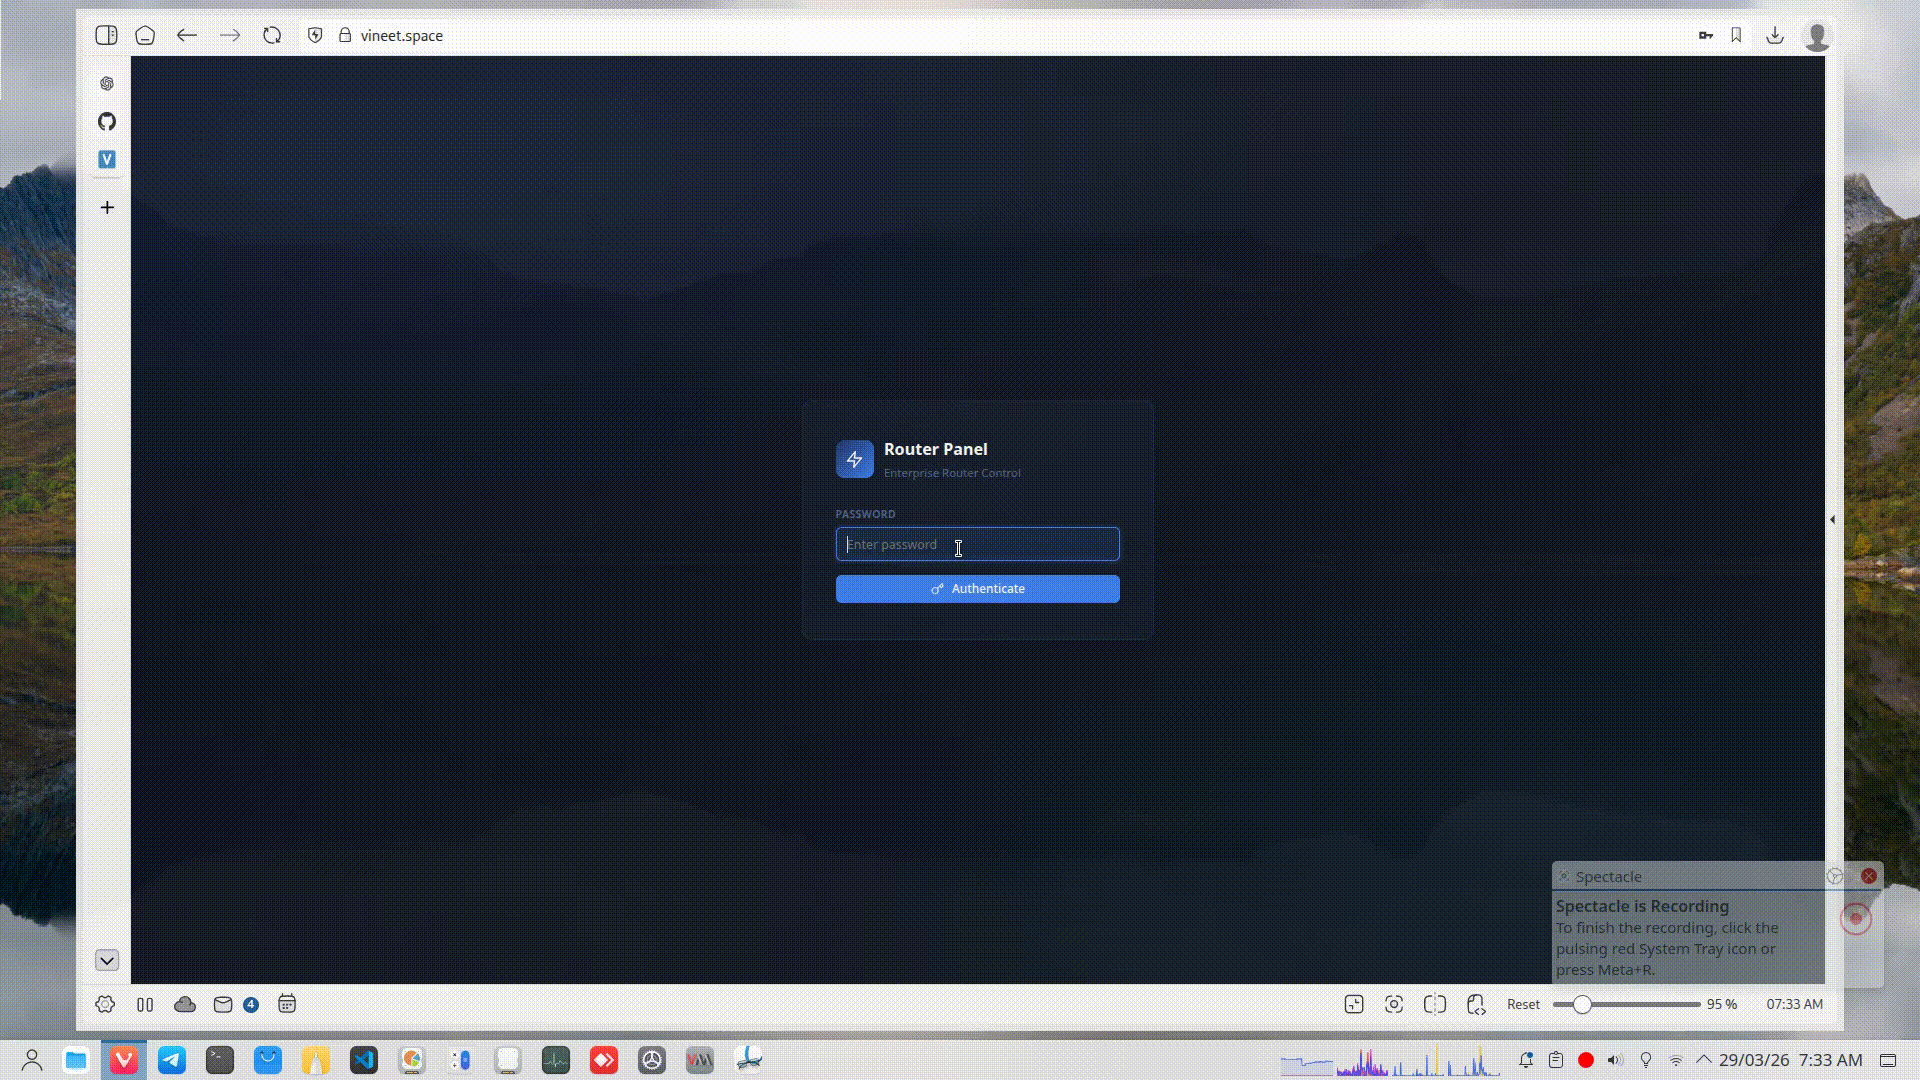Open the GitHub web panel in sidebar
1920x1080 pixels.
(x=106, y=121)
